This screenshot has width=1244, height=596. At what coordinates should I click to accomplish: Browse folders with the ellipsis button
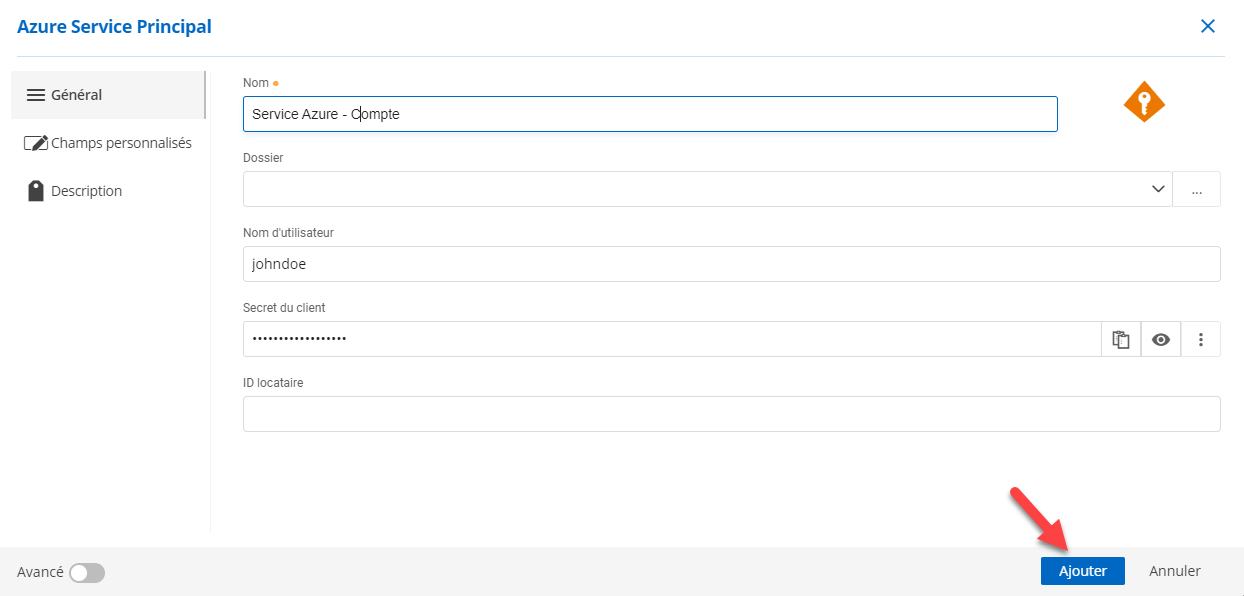point(1197,189)
